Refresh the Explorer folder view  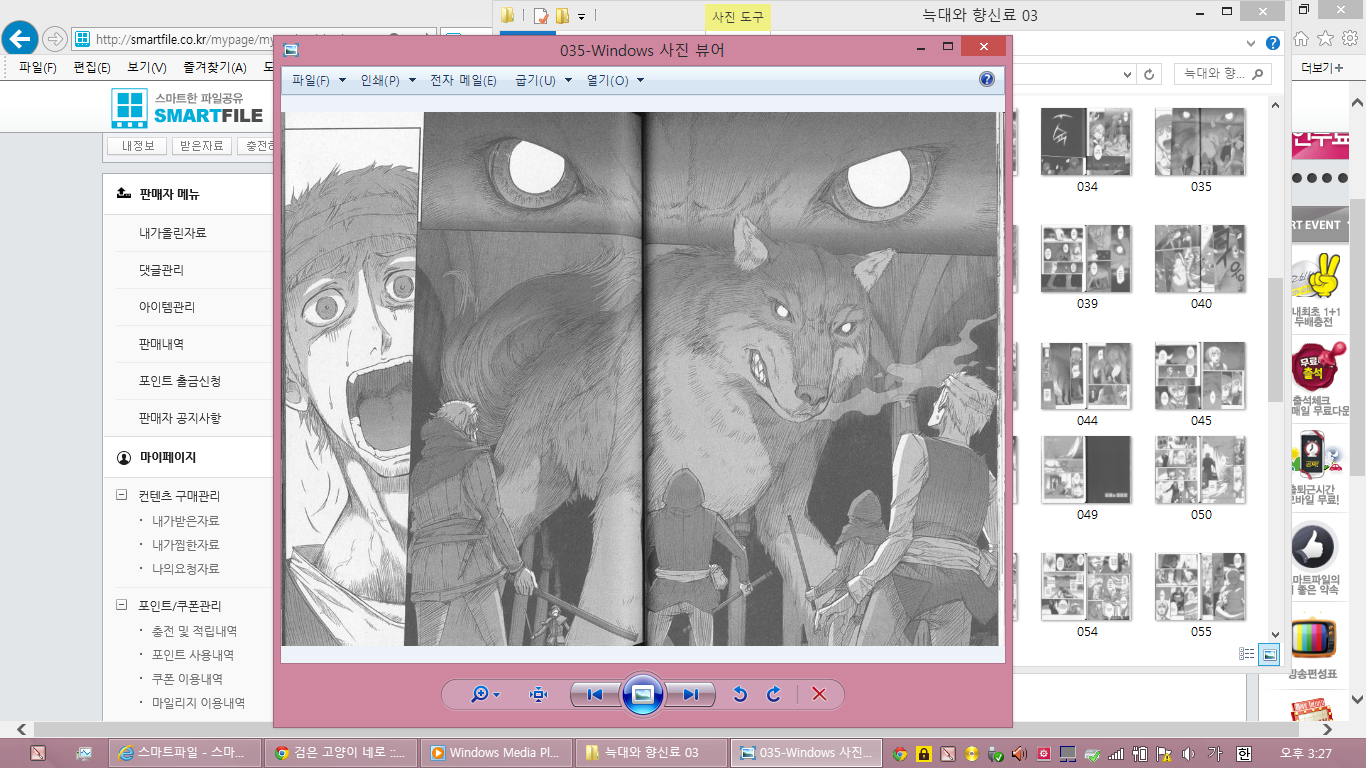[1150, 74]
